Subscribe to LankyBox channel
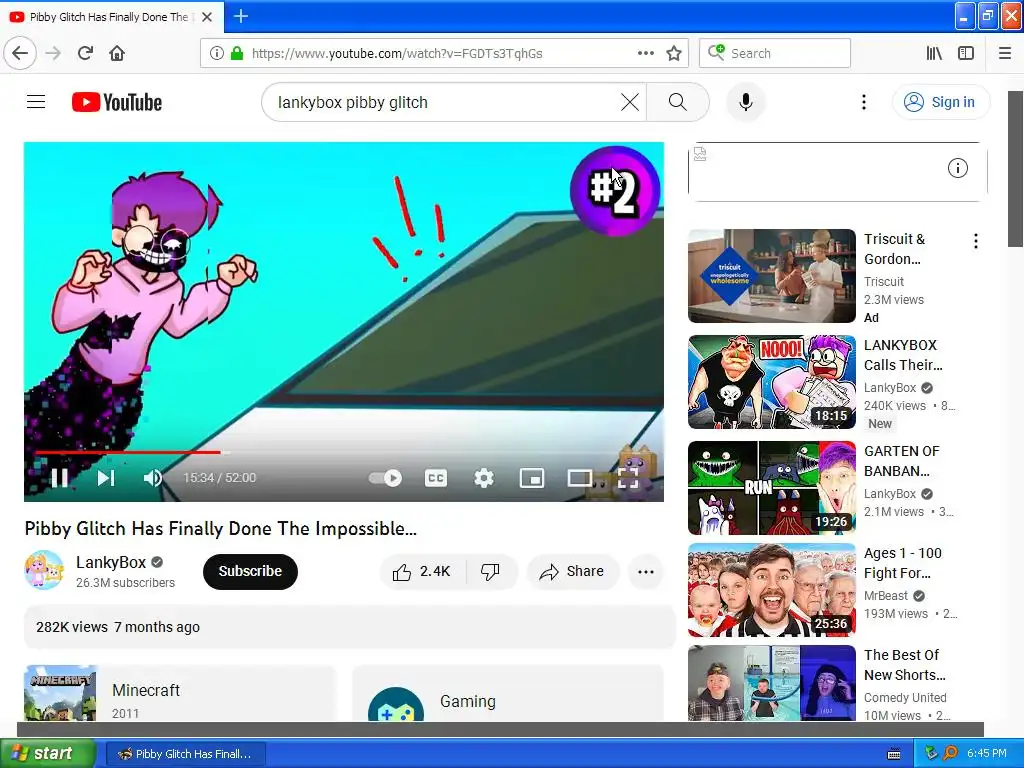 click(250, 571)
